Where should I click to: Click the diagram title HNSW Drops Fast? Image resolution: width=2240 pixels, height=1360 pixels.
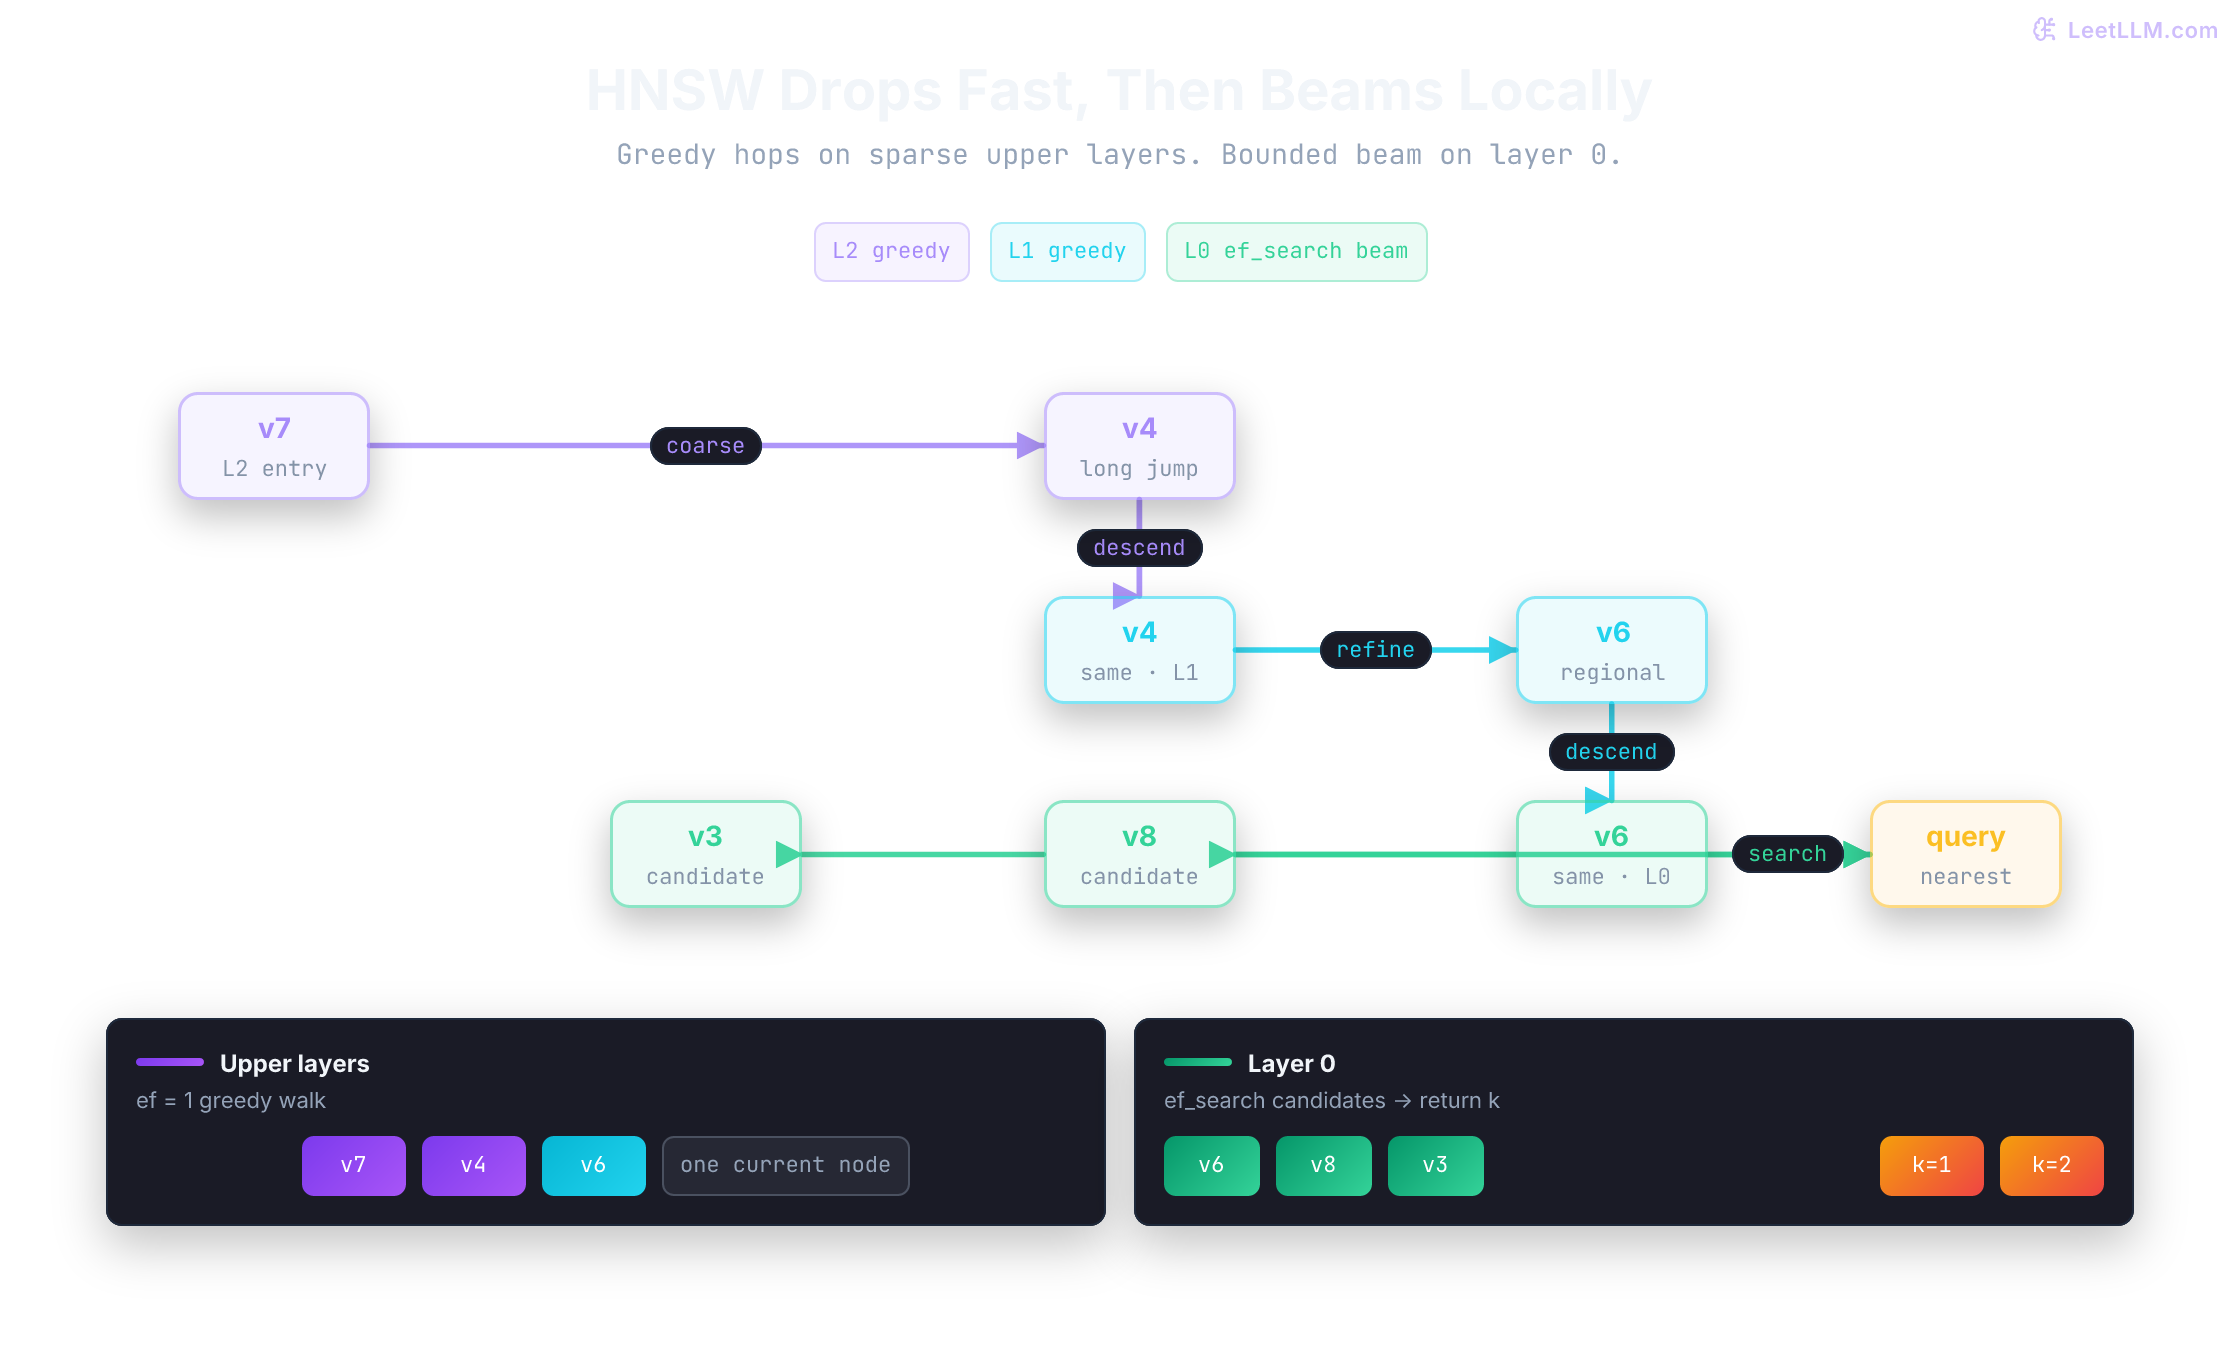pos(1119,90)
